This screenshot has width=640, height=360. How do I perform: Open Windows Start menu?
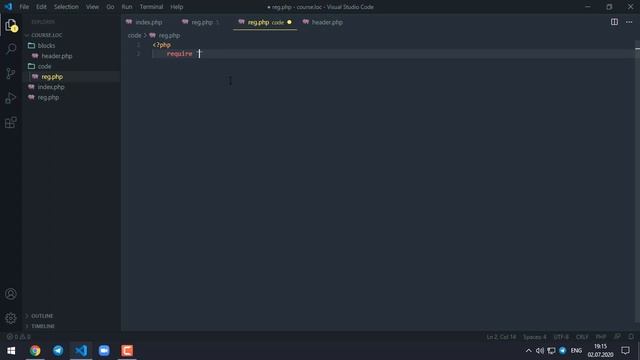(x=11, y=351)
